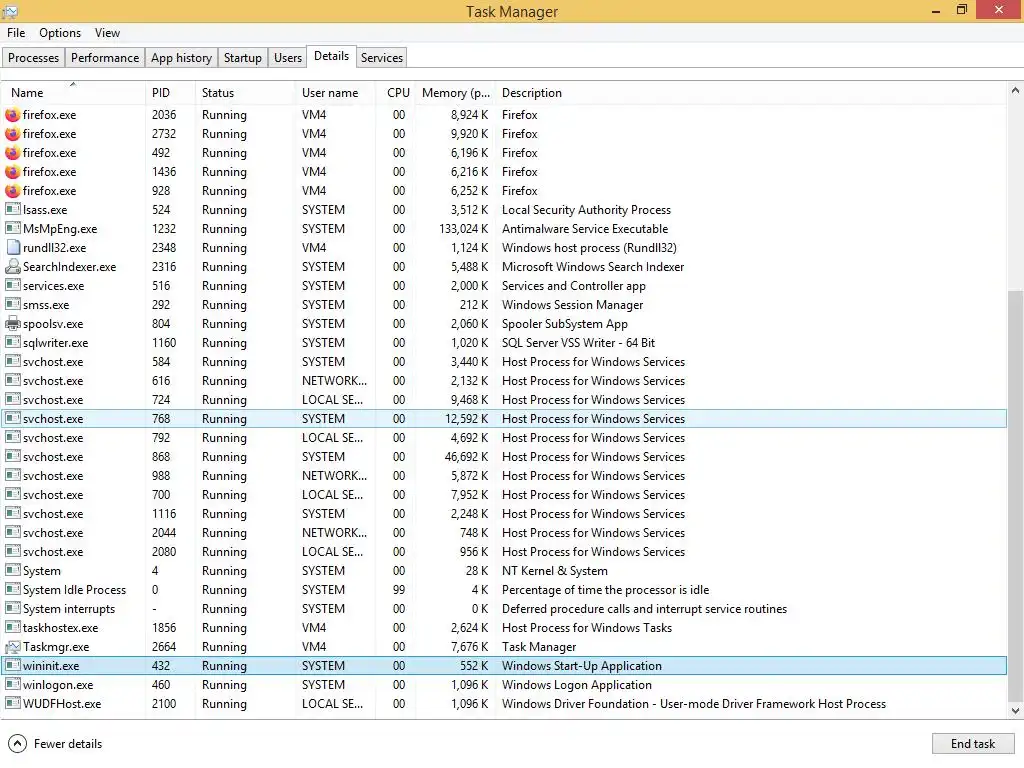Click description Spooler SubSystem App
Image resolution: width=1024 pixels, height=768 pixels.
[564, 324]
